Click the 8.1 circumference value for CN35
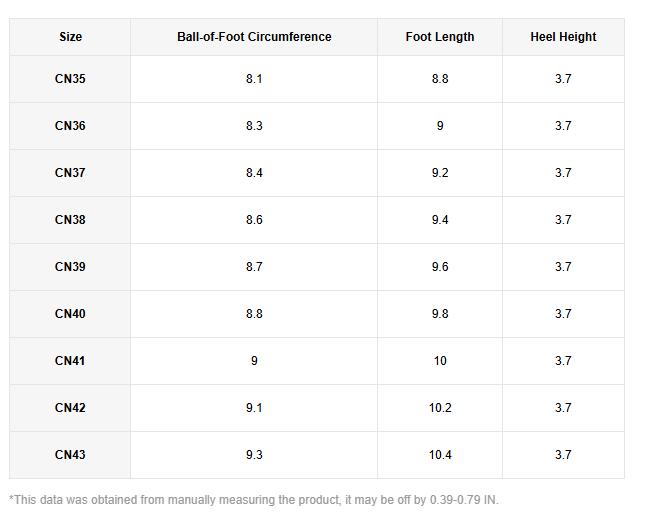646x526 pixels. click(x=254, y=79)
